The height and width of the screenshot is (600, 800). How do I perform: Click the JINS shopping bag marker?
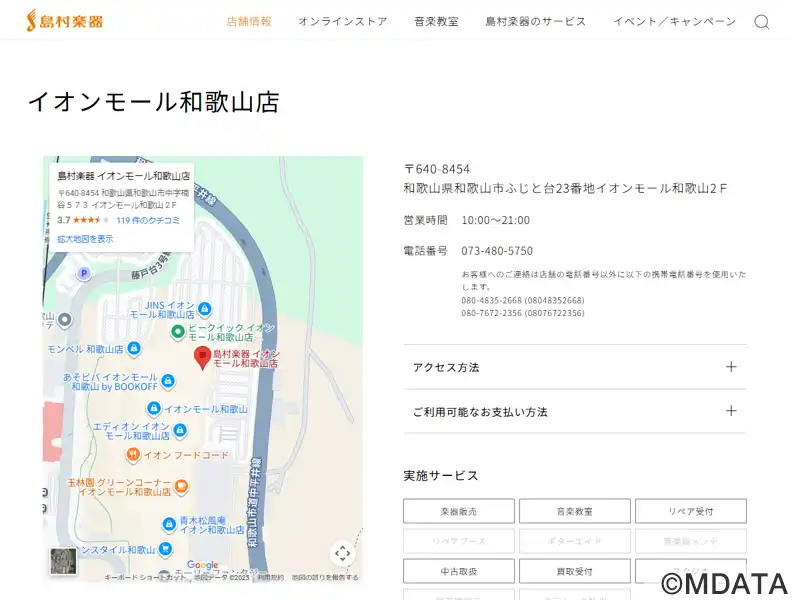(x=205, y=308)
